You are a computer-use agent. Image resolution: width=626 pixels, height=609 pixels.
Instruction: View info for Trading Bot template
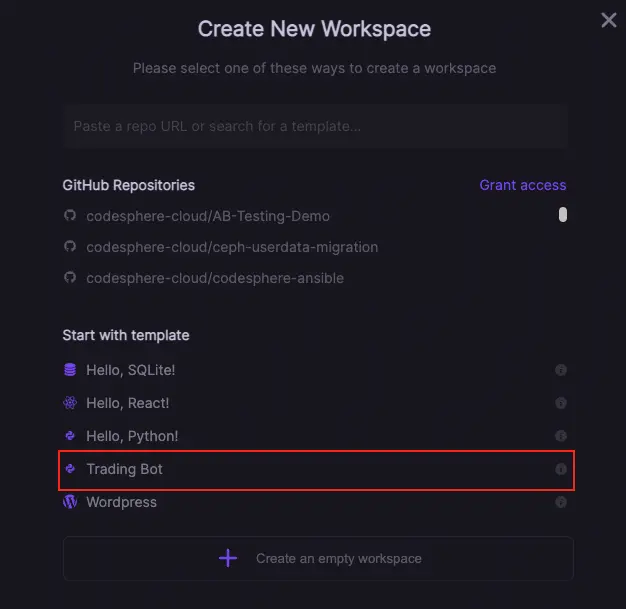pos(561,469)
